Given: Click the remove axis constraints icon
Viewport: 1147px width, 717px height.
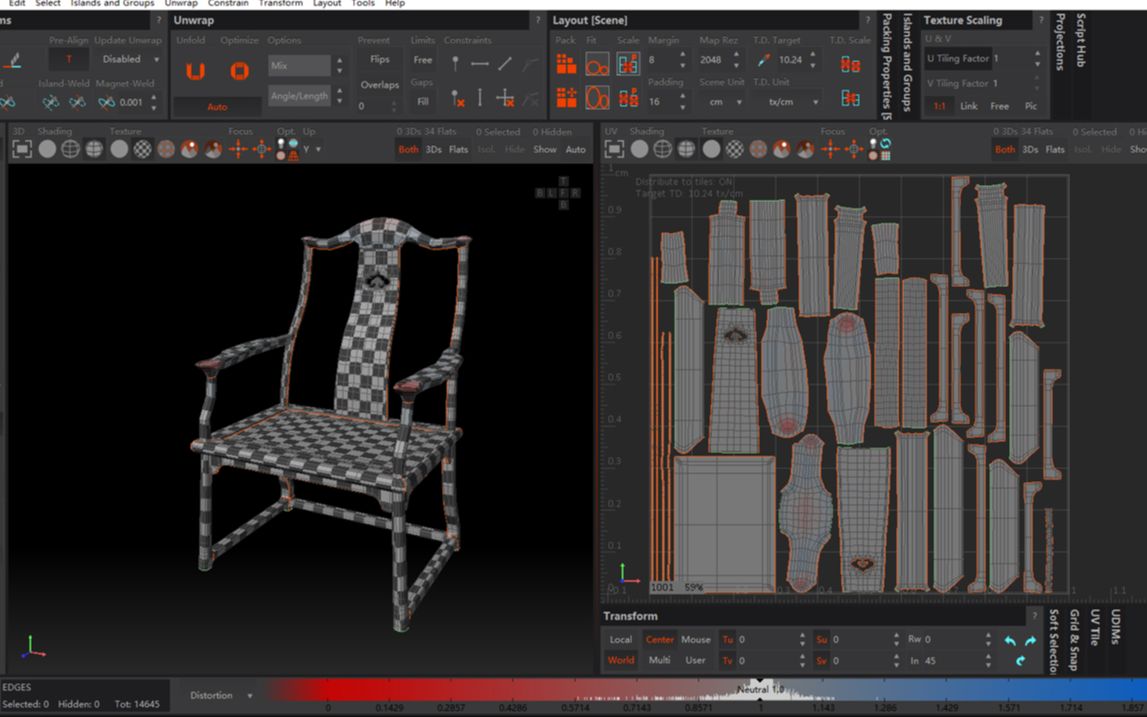Looking at the screenshot, I should pyautogui.click(x=505, y=98).
